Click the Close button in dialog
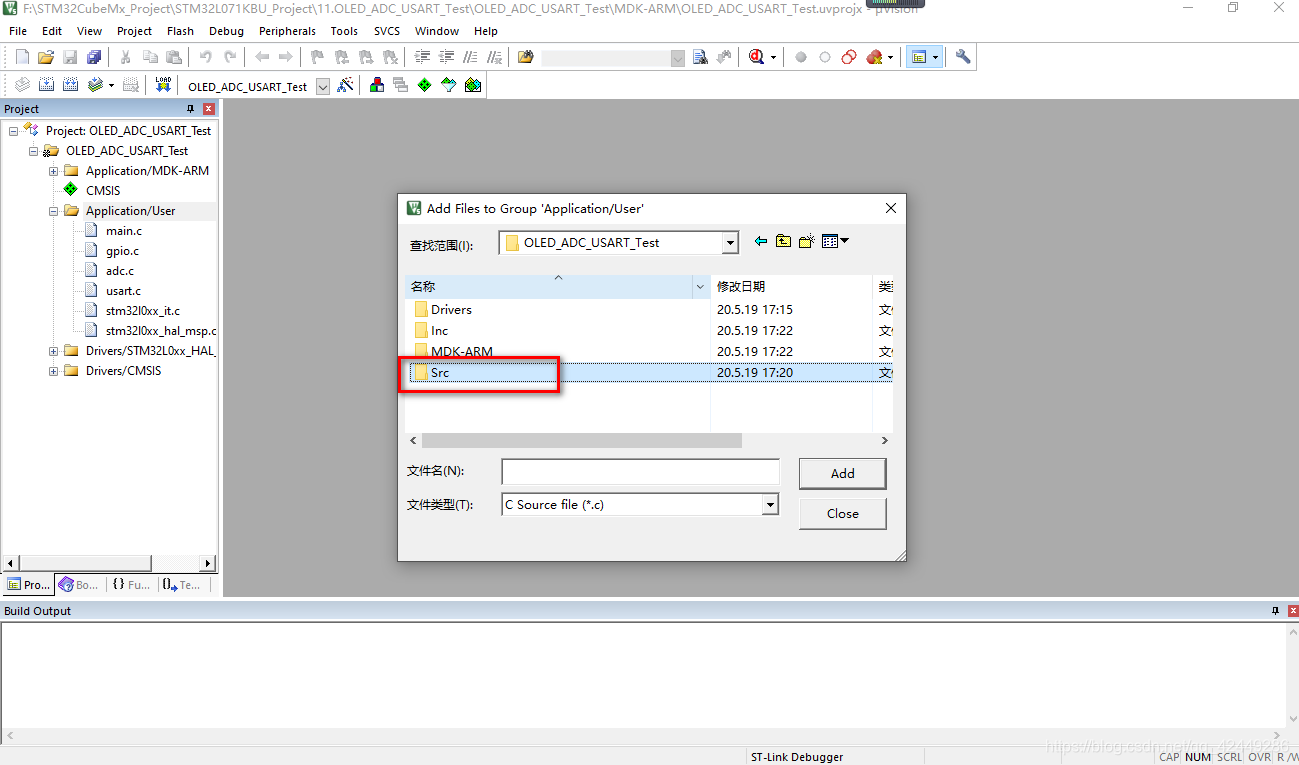 842,513
